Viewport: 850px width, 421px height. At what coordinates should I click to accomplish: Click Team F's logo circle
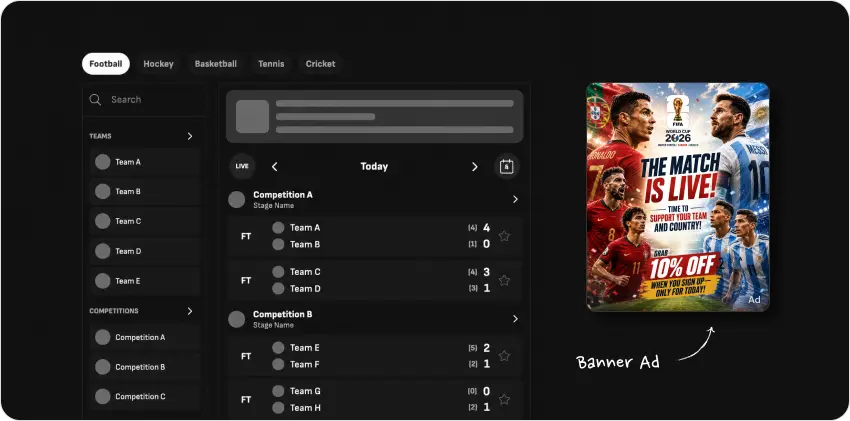click(x=278, y=365)
